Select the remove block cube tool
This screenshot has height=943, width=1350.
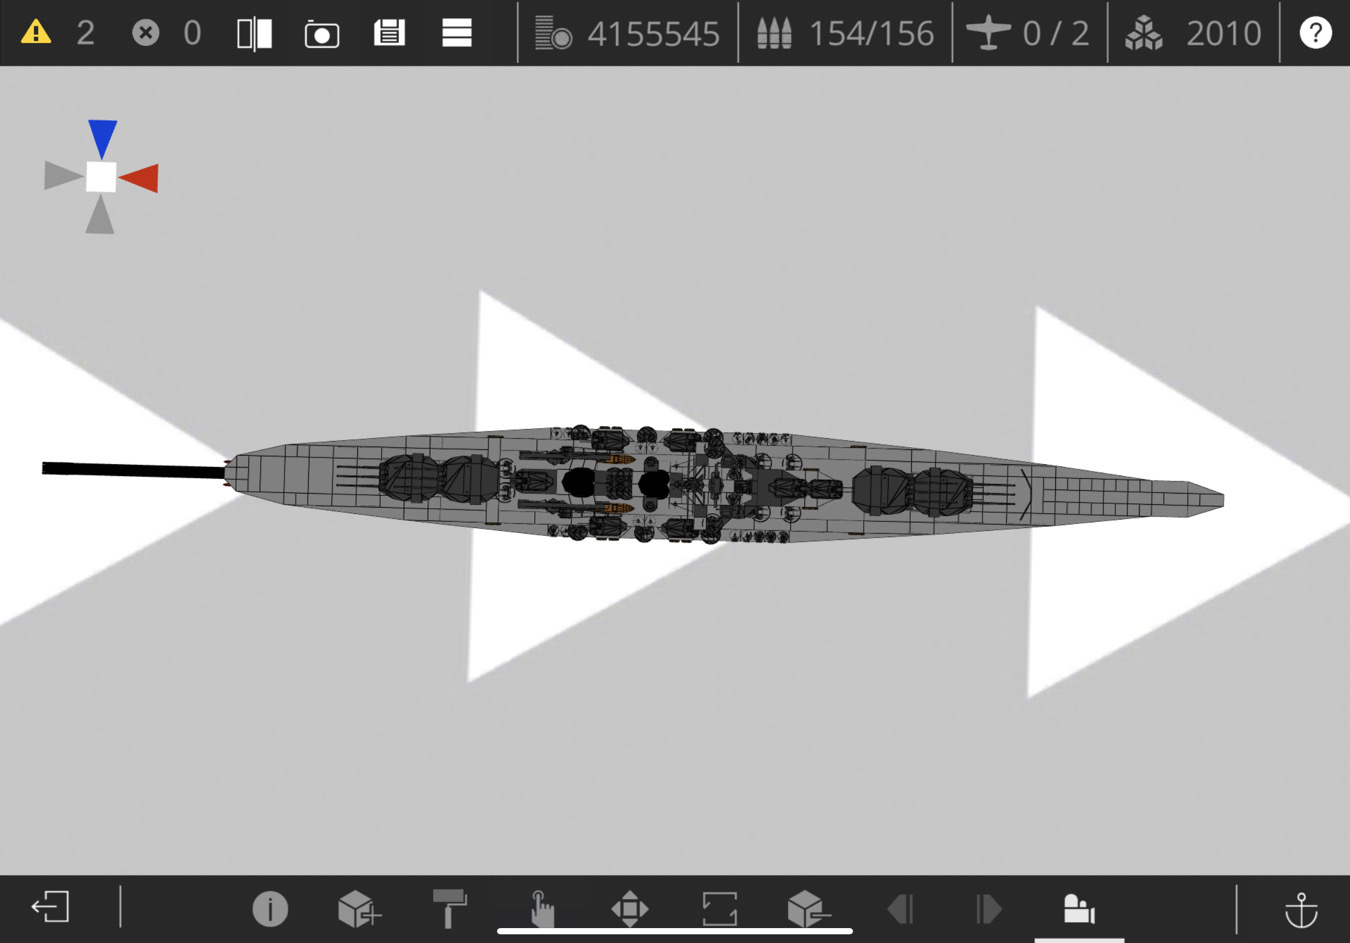tap(808, 909)
